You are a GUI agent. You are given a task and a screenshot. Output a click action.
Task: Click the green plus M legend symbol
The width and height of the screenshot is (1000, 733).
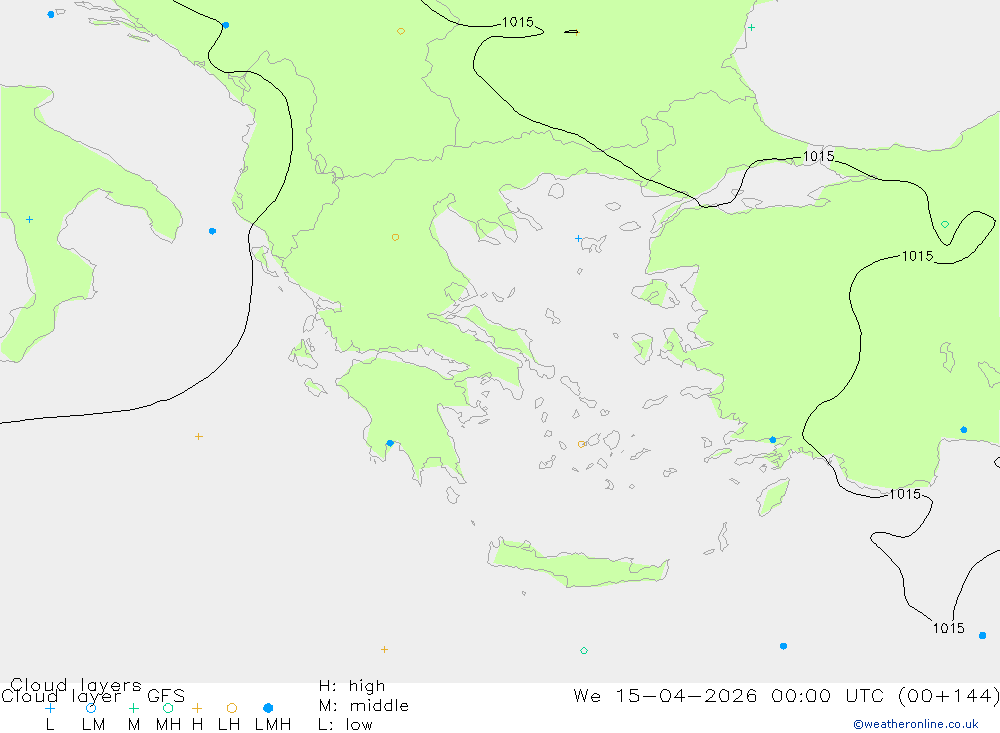(133, 708)
